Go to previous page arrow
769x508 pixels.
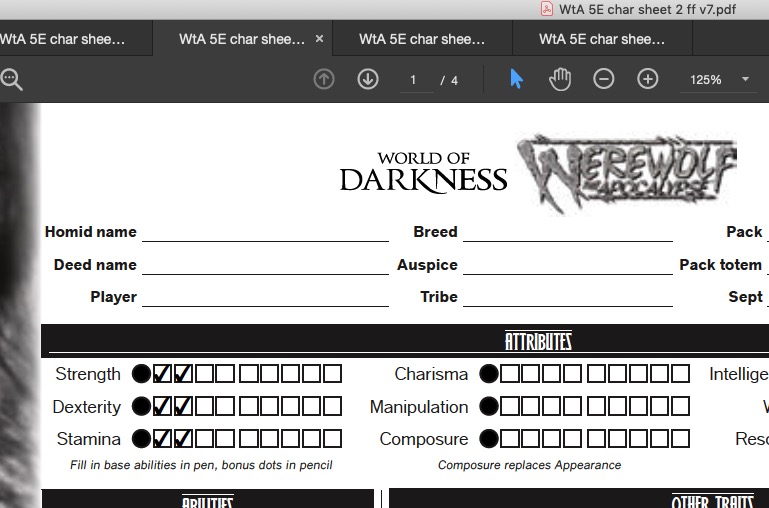click(x=324, y=79)
